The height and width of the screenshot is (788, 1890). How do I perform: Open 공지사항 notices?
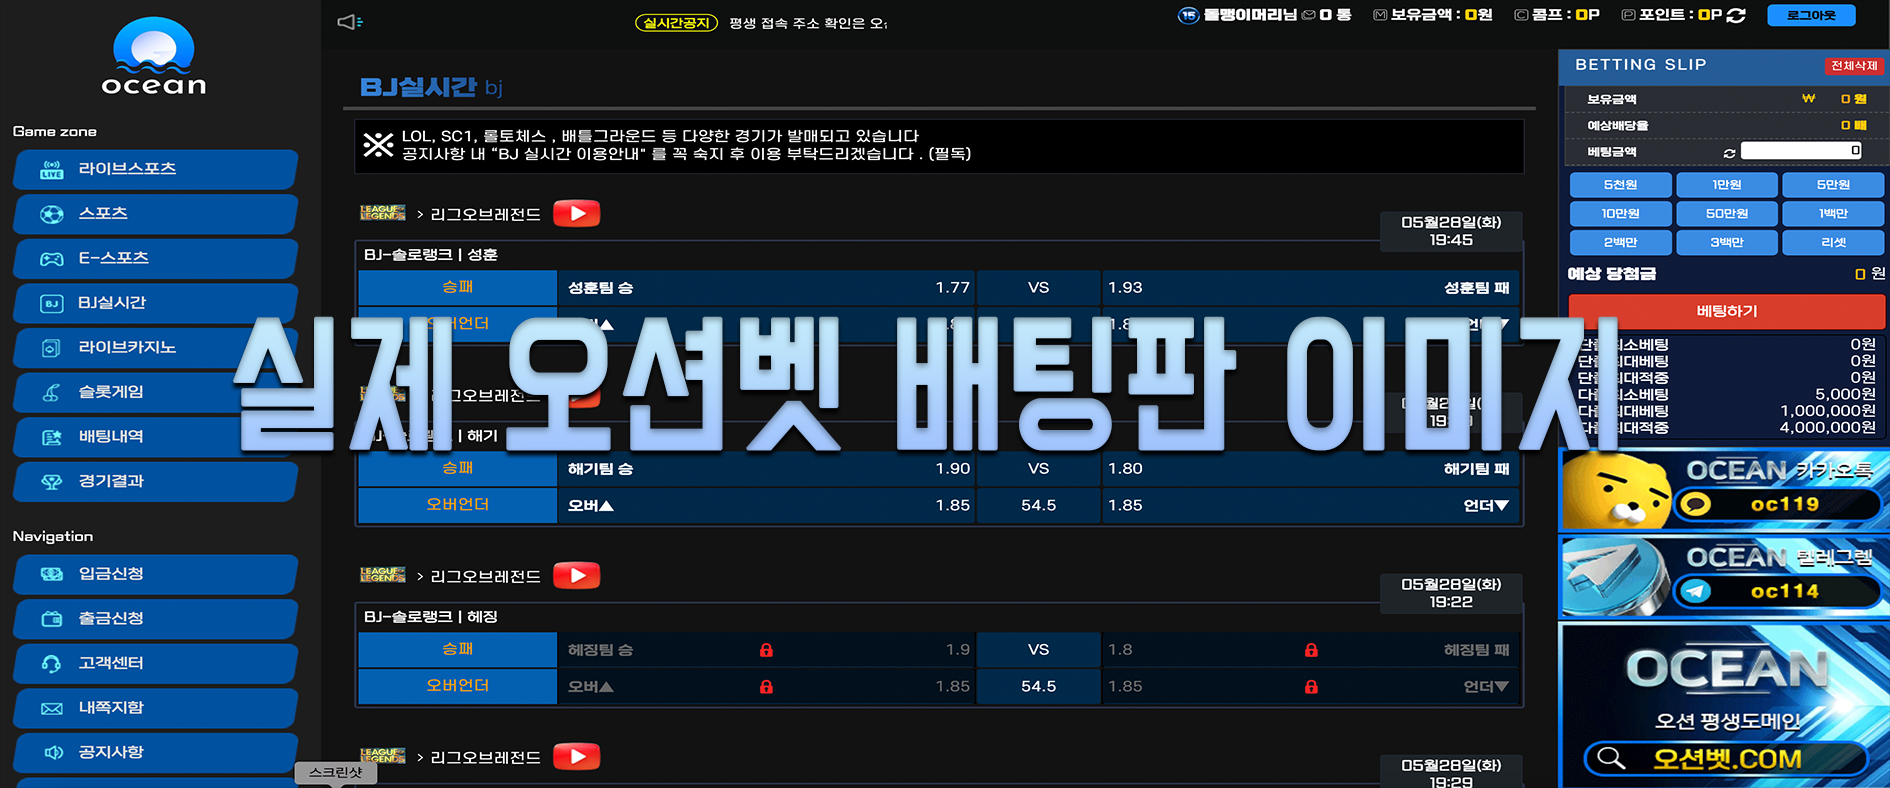[156, 752]
